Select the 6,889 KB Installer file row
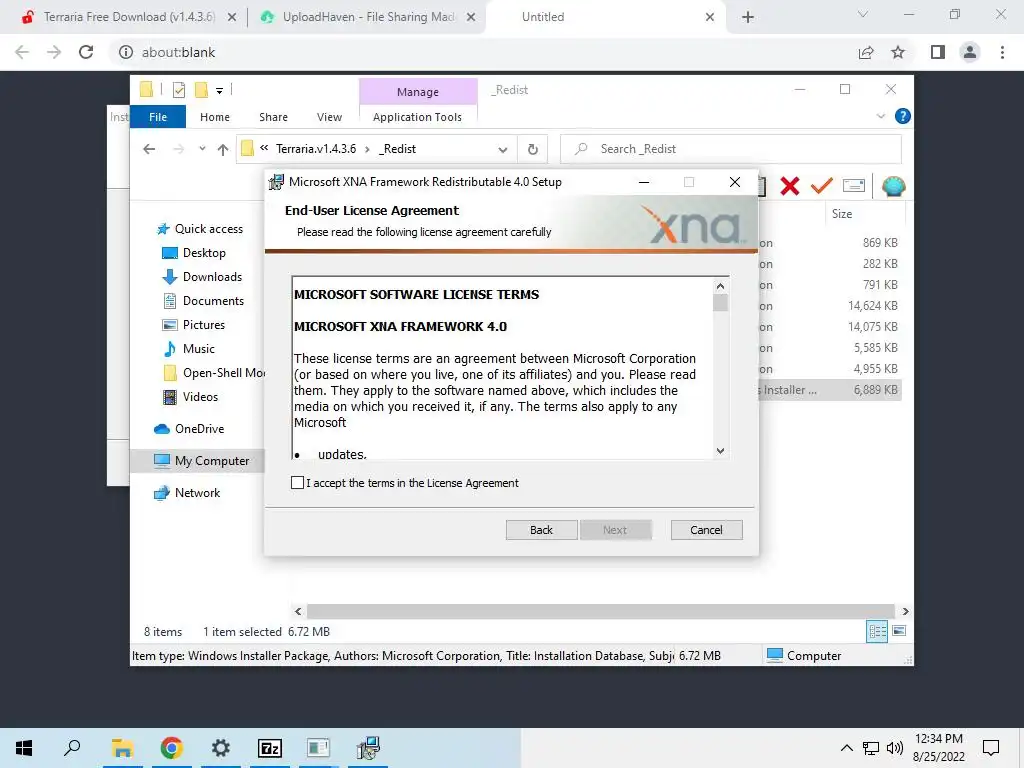 coord(829,390)
